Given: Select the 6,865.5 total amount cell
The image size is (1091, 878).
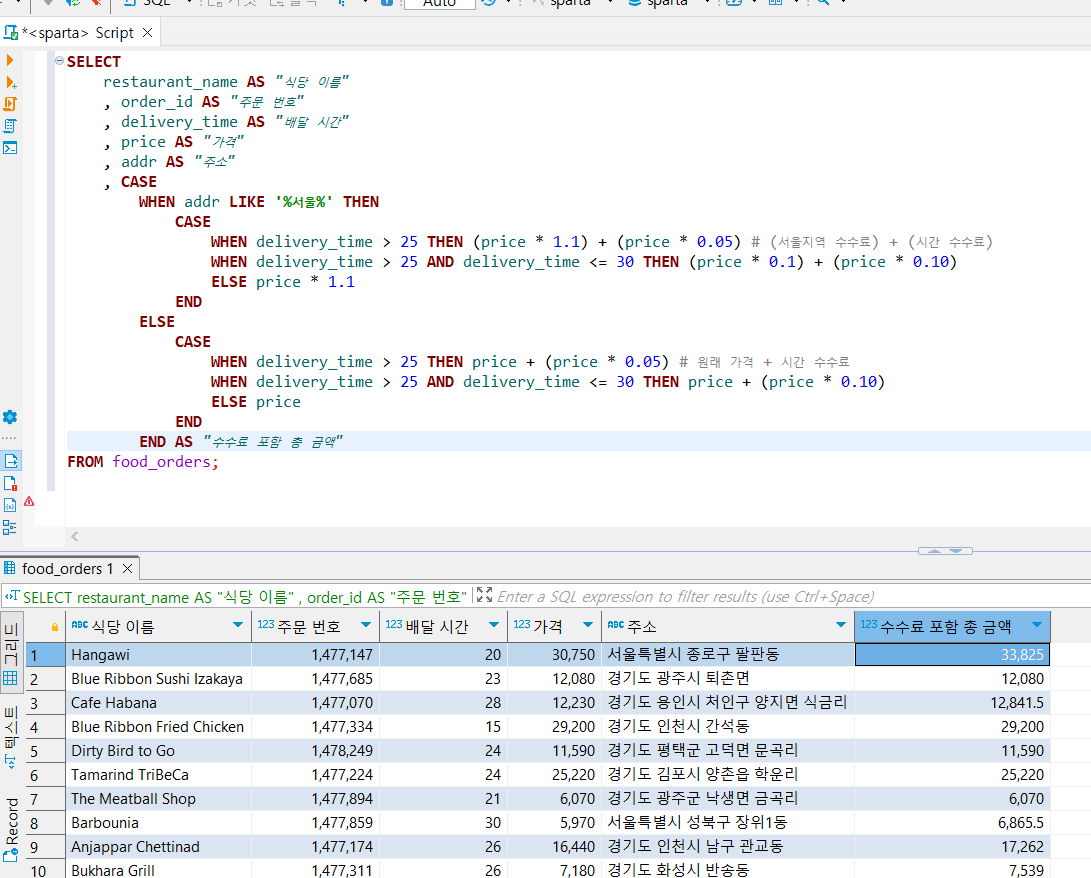Looking at the screenshot, I should [952, 822].
